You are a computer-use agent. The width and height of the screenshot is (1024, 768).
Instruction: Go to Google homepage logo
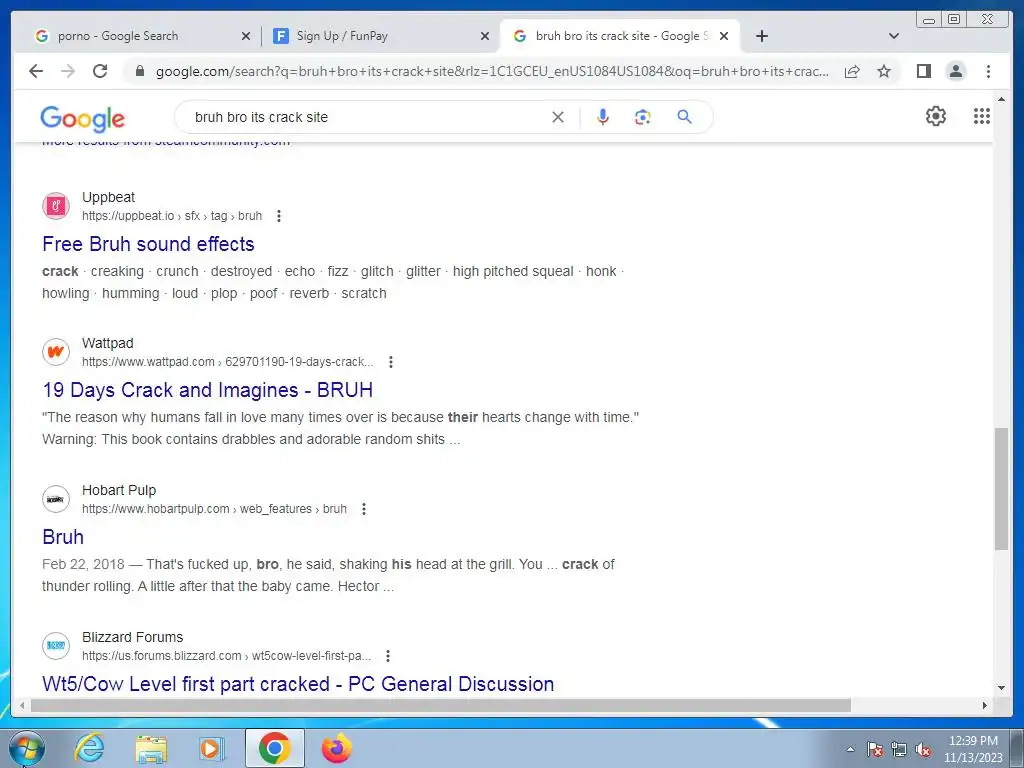click(82, 118)
